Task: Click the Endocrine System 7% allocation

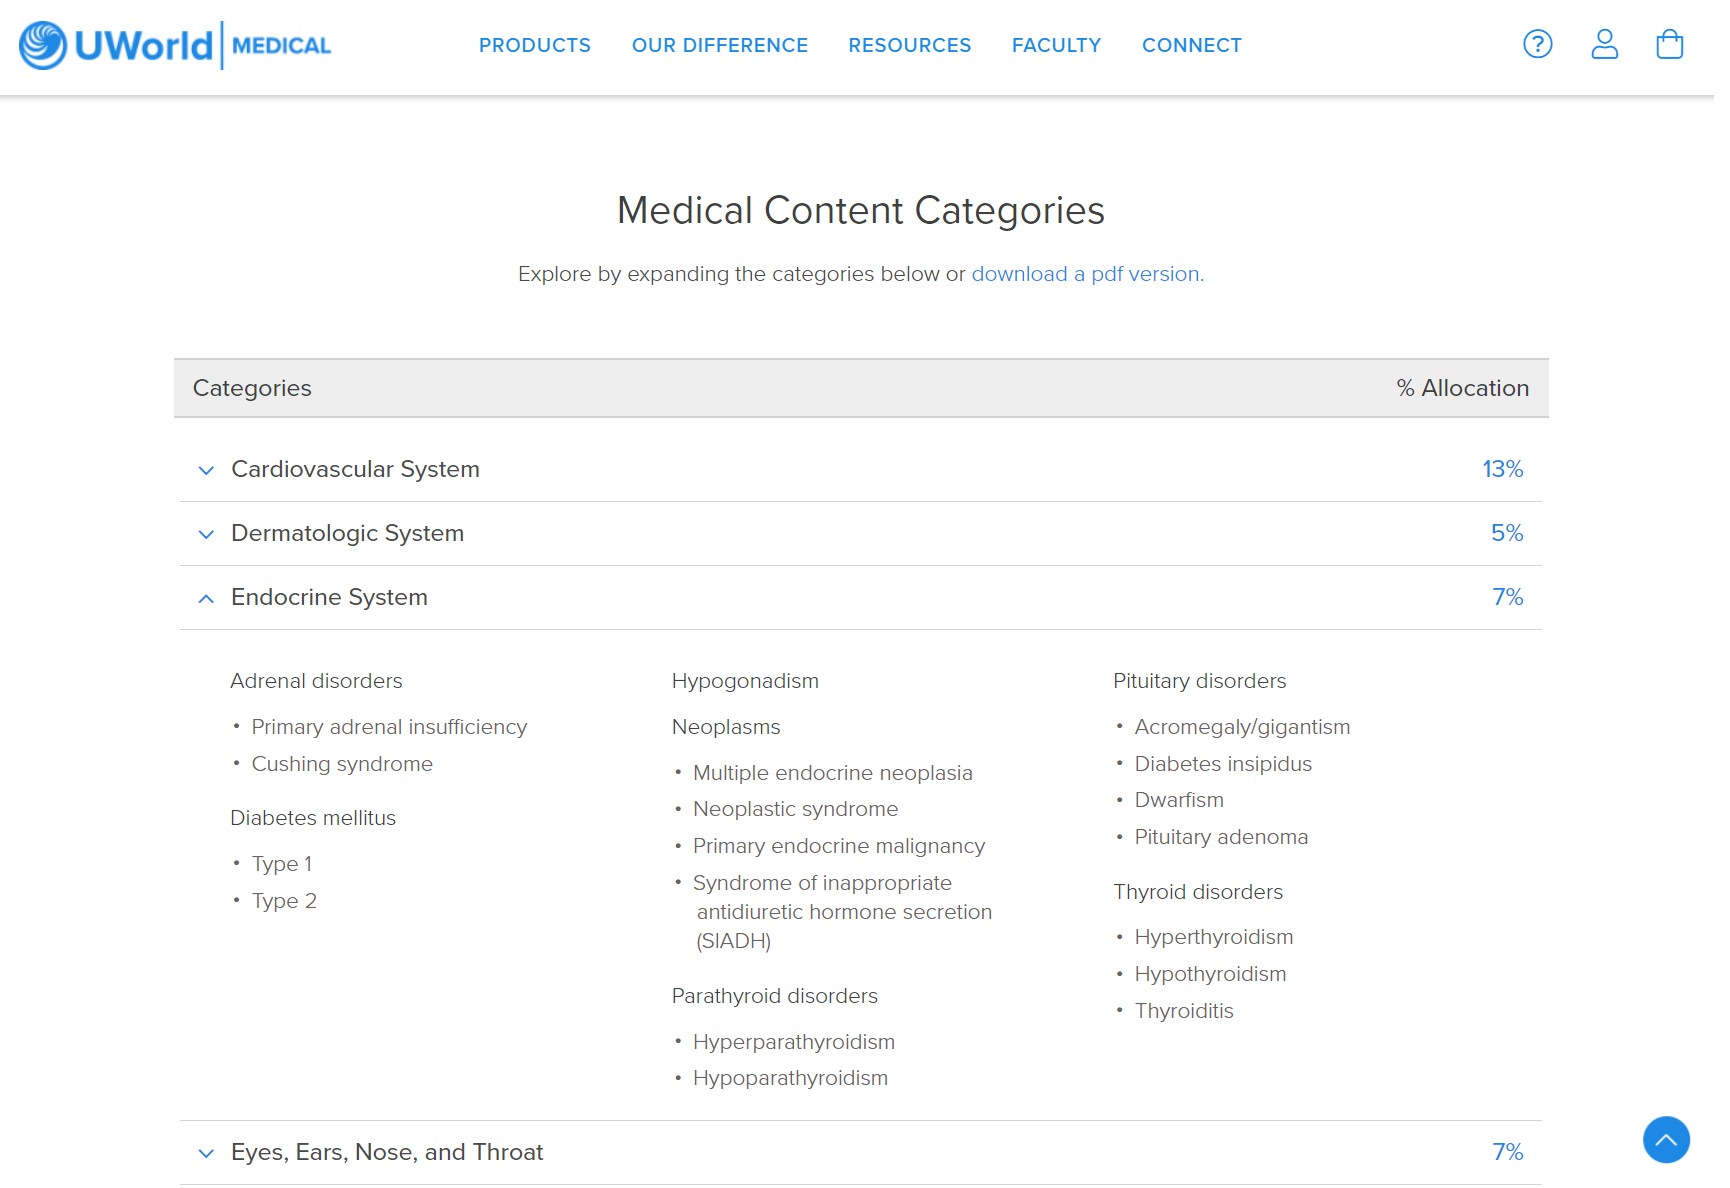Action: pyautogui.click(x=1507, y=597)
